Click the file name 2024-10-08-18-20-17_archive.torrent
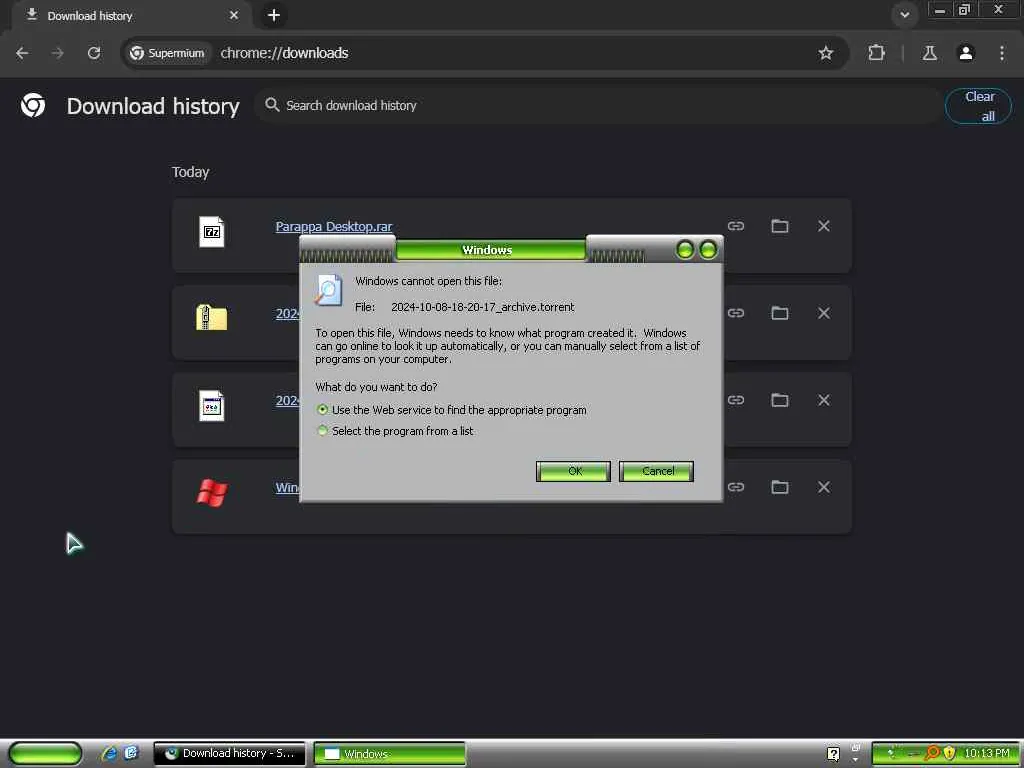Viewport: 1024px width, 768px height. (483, 307)
